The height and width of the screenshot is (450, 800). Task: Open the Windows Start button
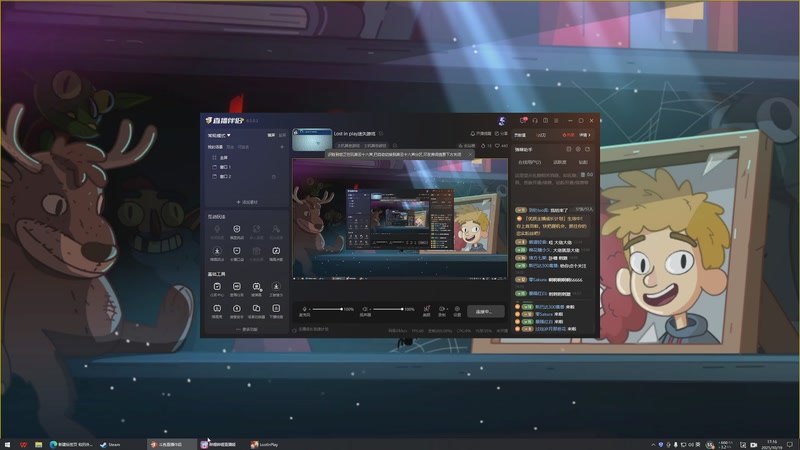(x=7, y=444)
